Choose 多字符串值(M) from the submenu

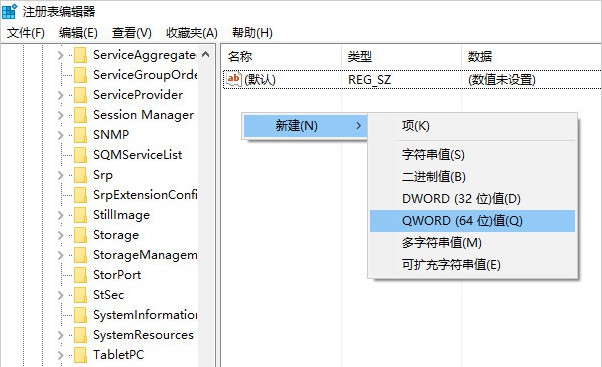(472, 243)
